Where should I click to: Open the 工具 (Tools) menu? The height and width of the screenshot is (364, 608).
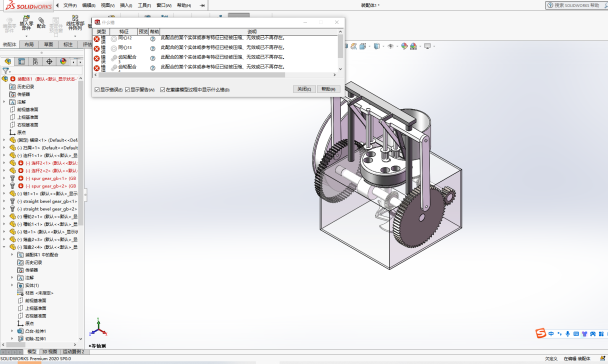(x=144, y=5)
